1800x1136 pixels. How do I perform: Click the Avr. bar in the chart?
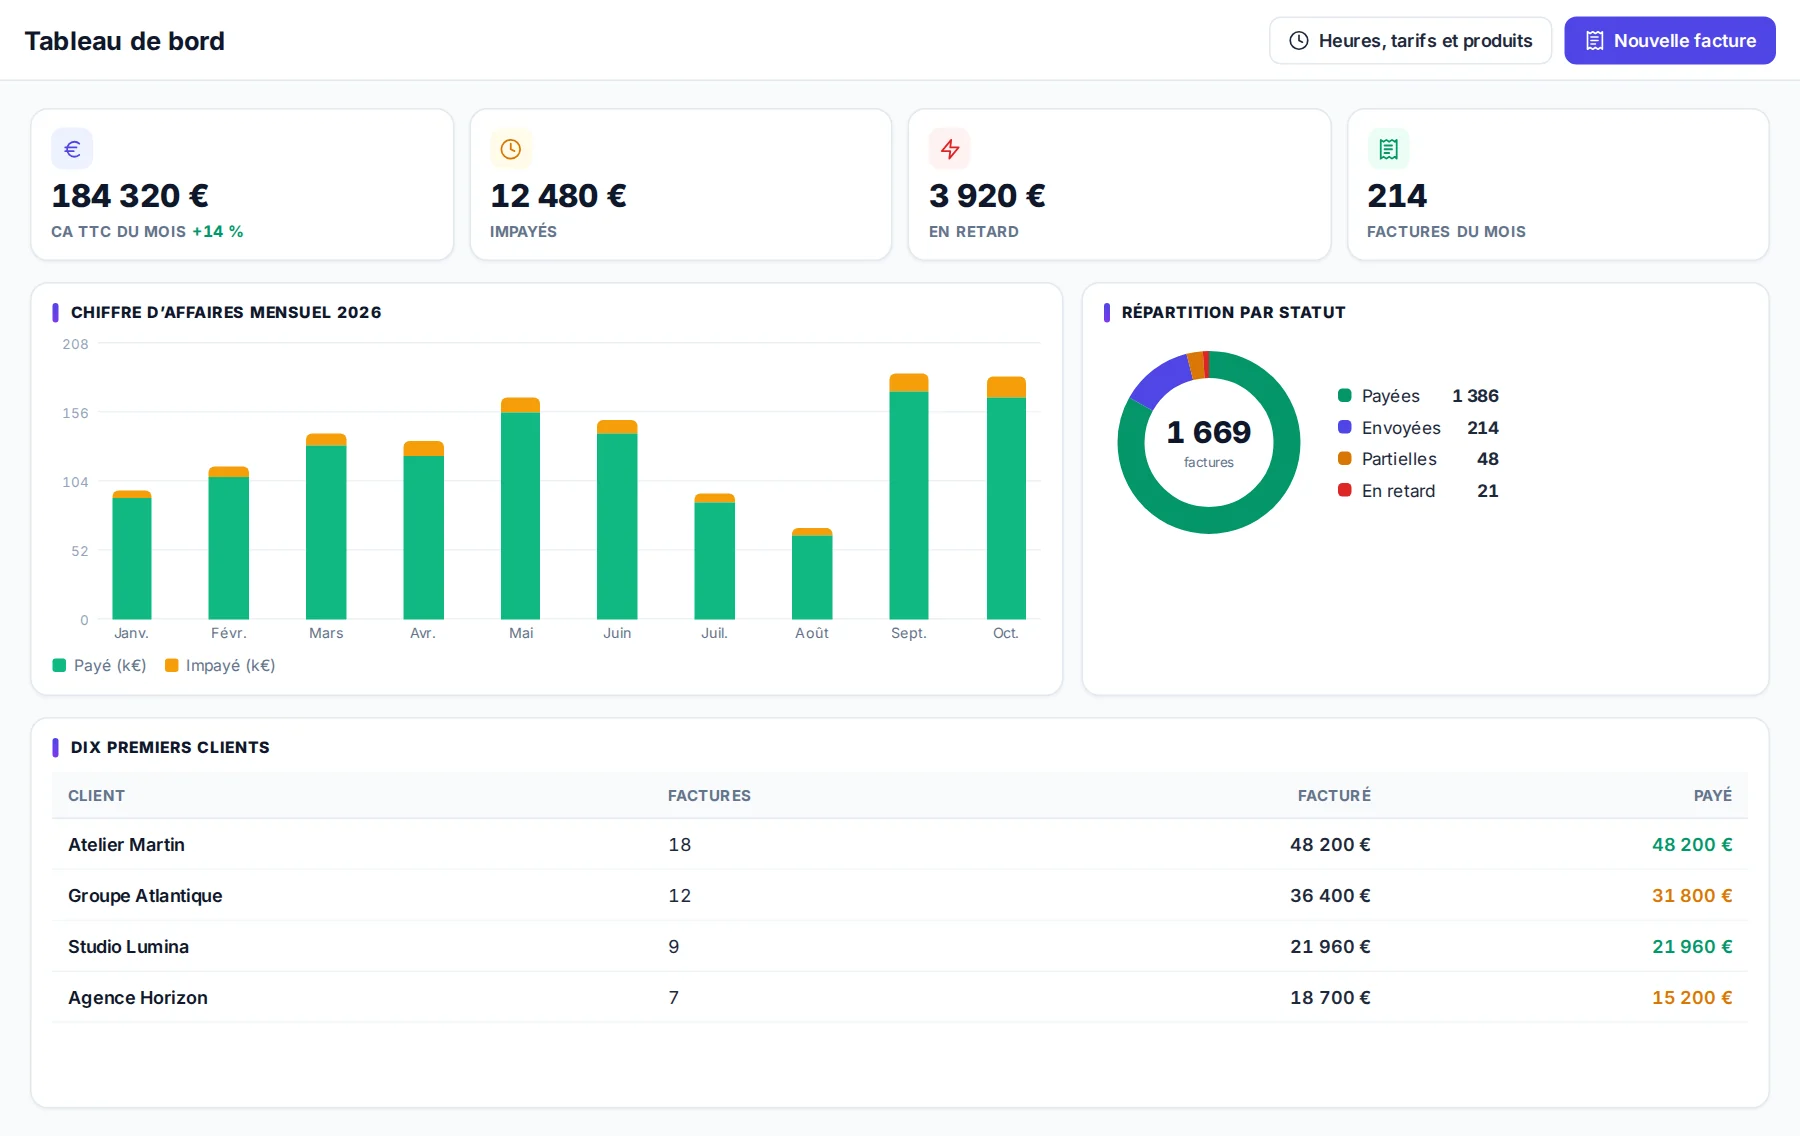click(423, 531)
